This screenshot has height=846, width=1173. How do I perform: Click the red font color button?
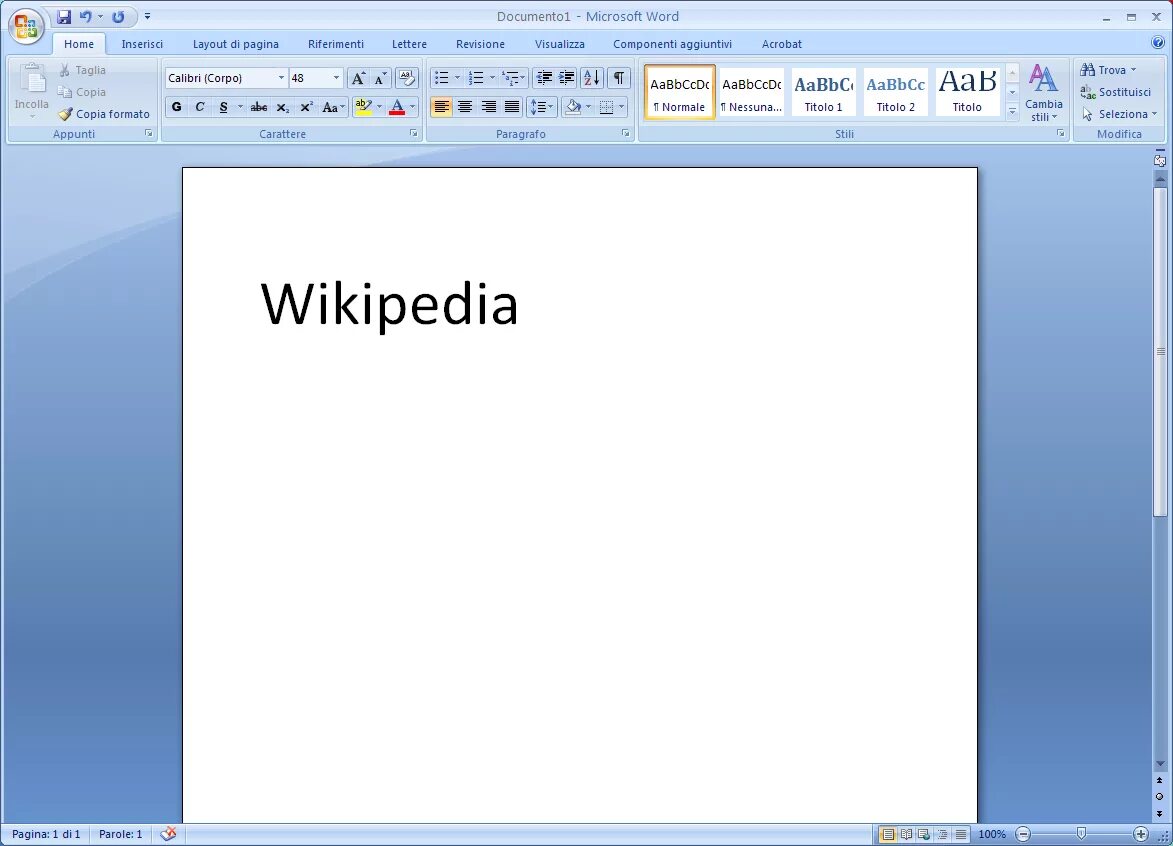[x=397, y=107]
